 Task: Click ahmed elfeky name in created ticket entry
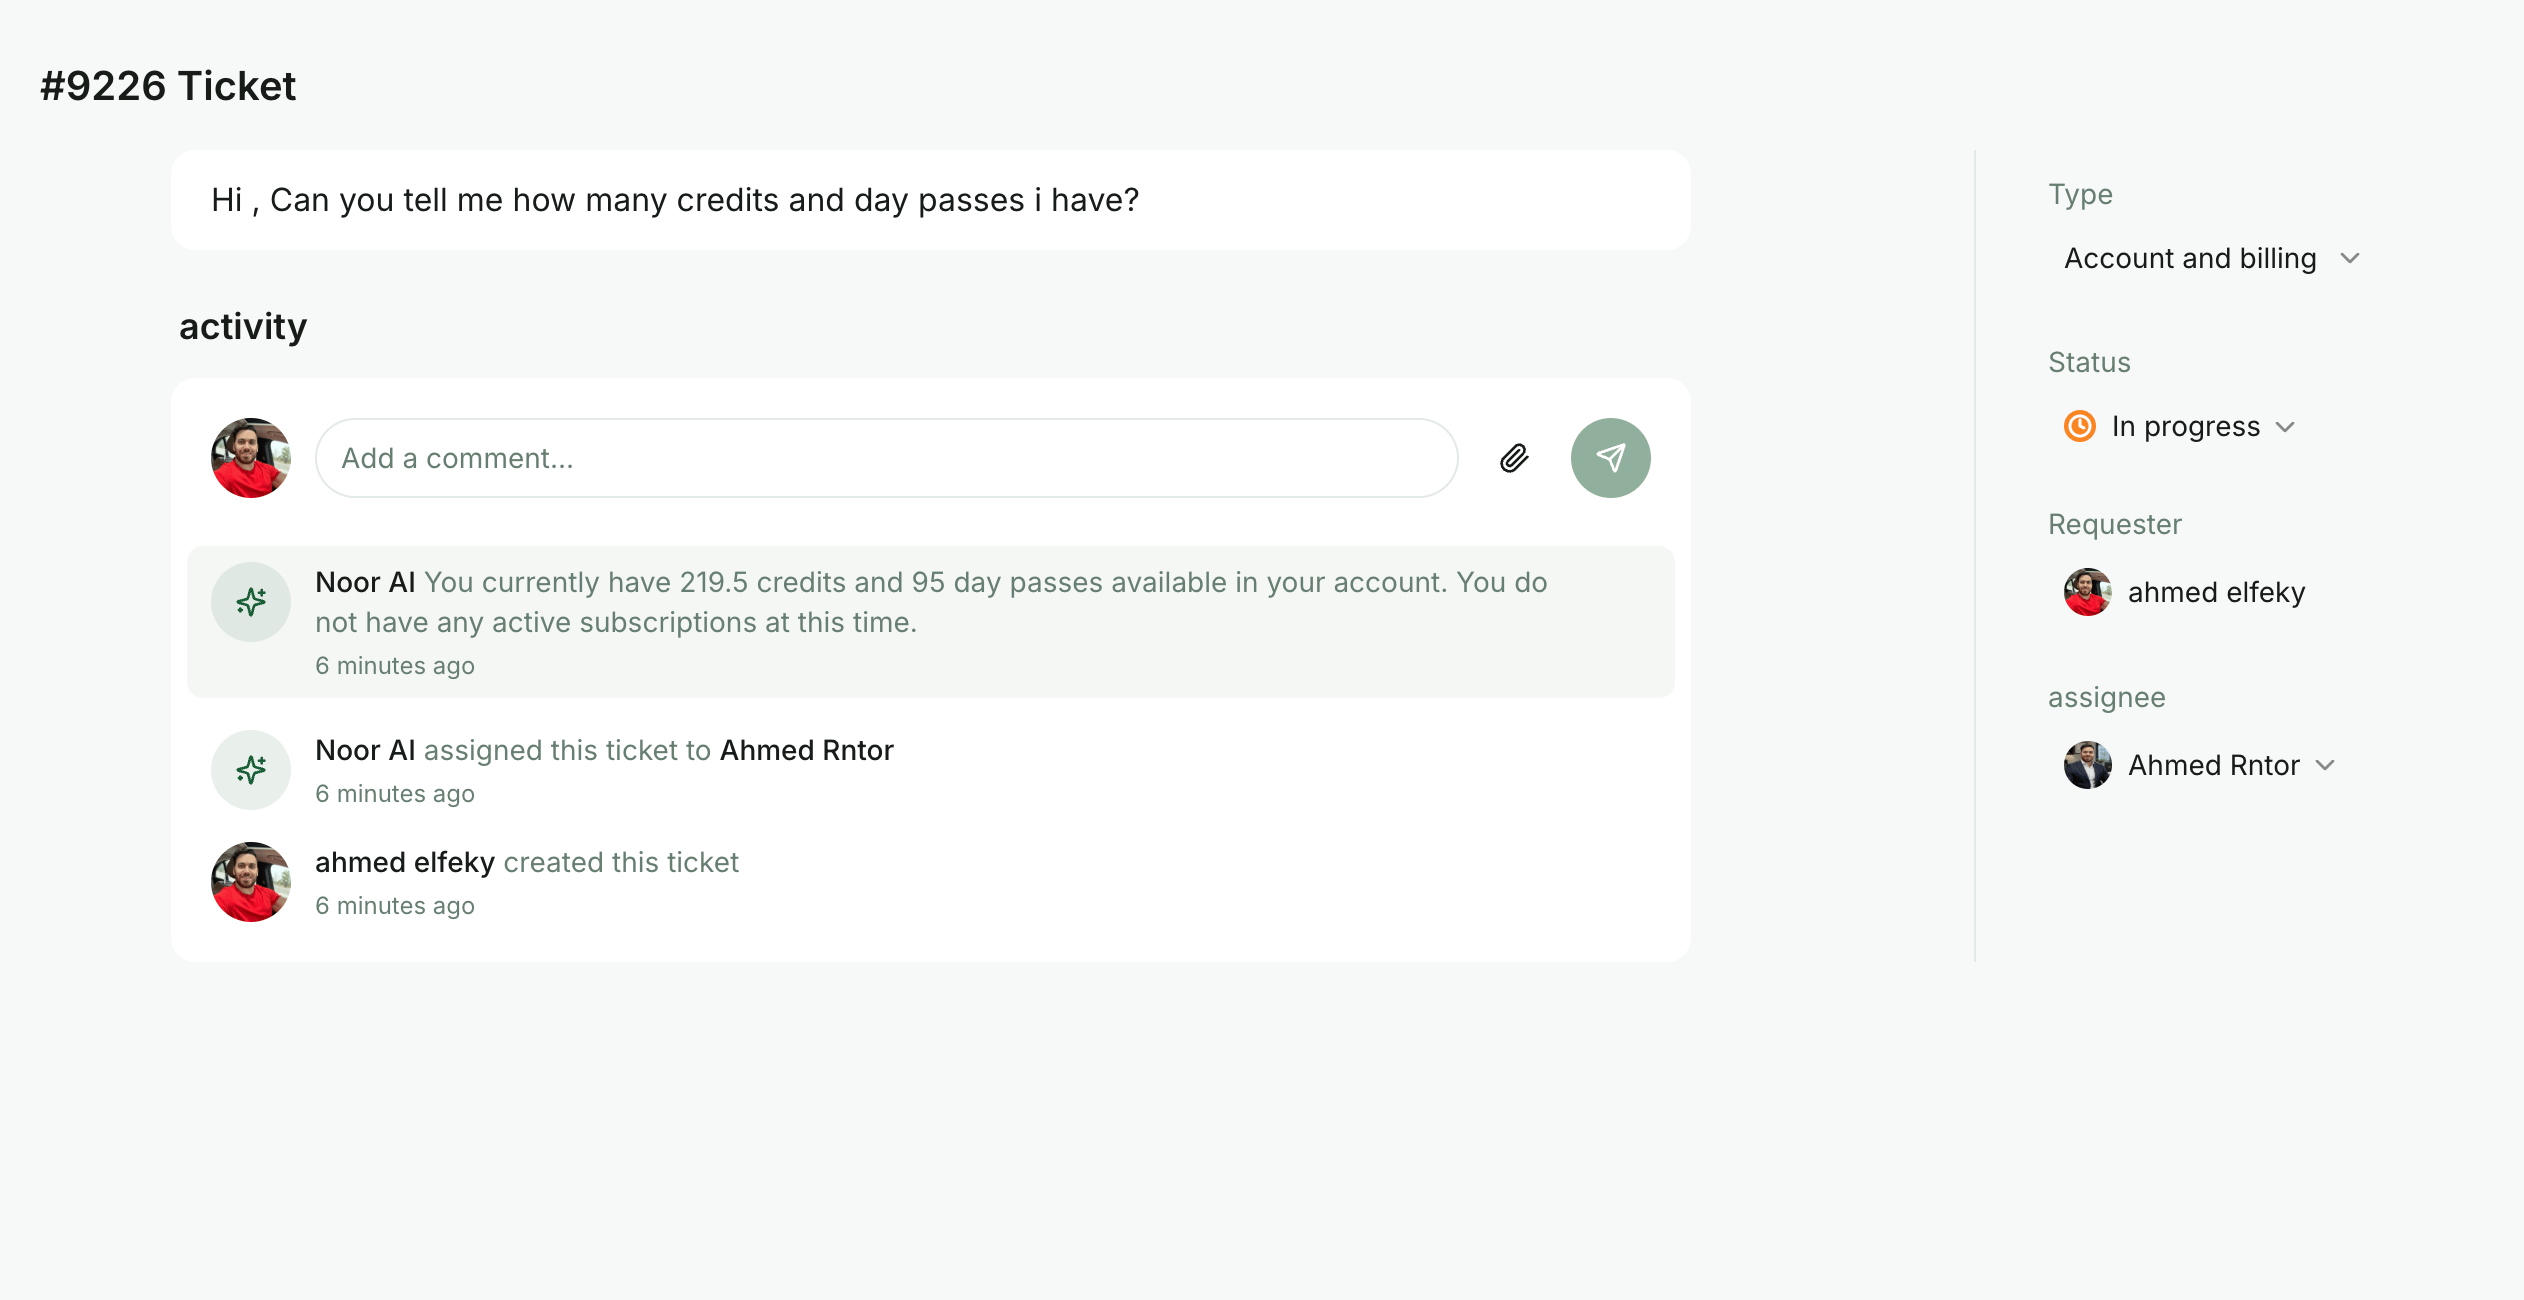[x=405, y=862]
